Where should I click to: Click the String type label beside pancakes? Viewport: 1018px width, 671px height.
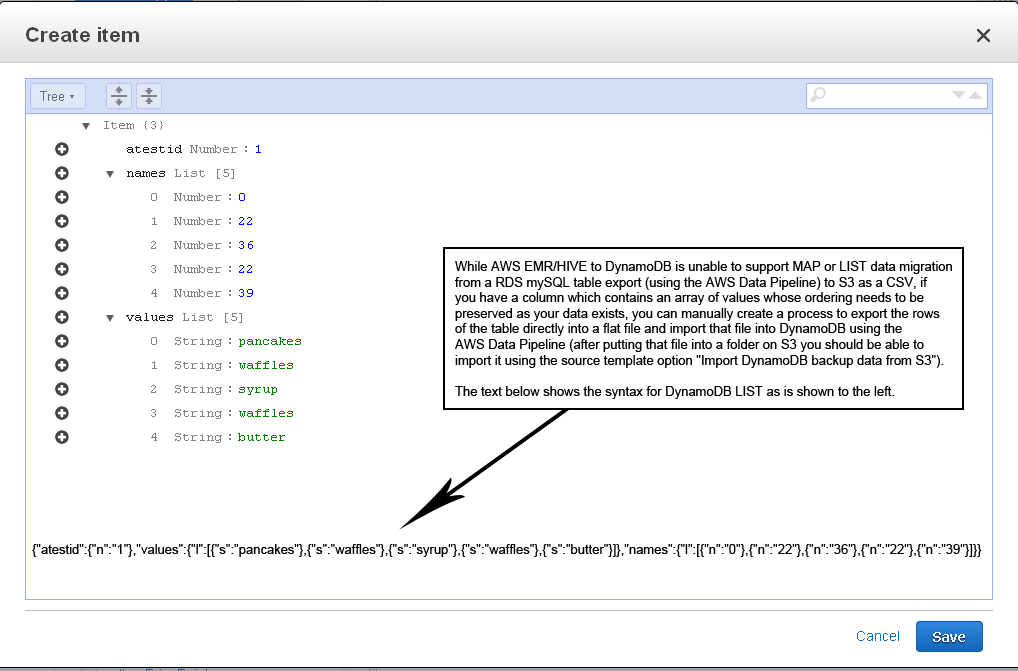[x=198, y=341]
